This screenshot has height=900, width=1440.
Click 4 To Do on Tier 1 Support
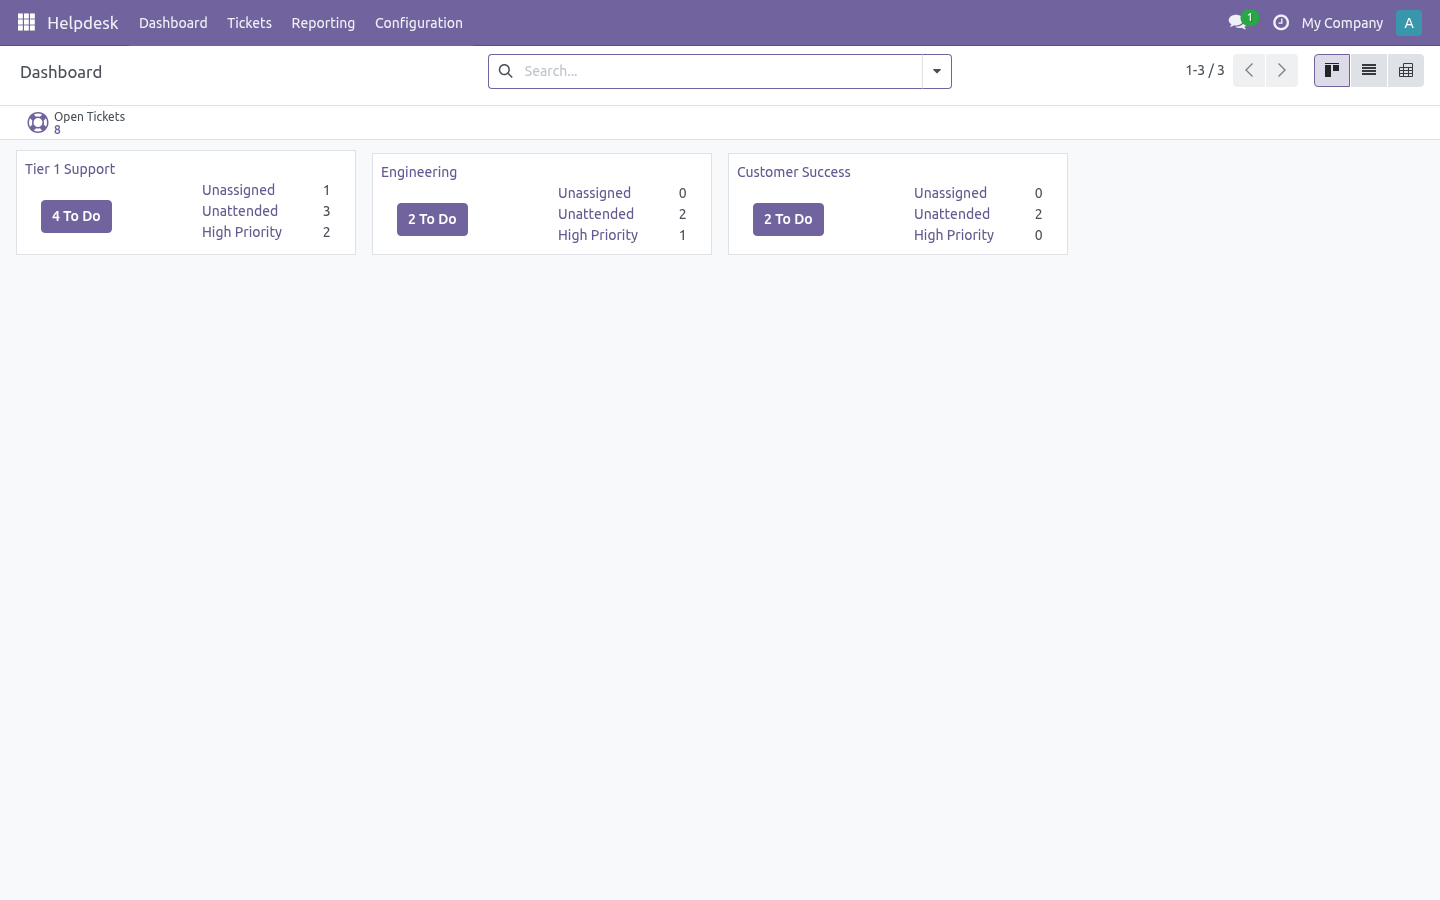click(x=76, y=216)
